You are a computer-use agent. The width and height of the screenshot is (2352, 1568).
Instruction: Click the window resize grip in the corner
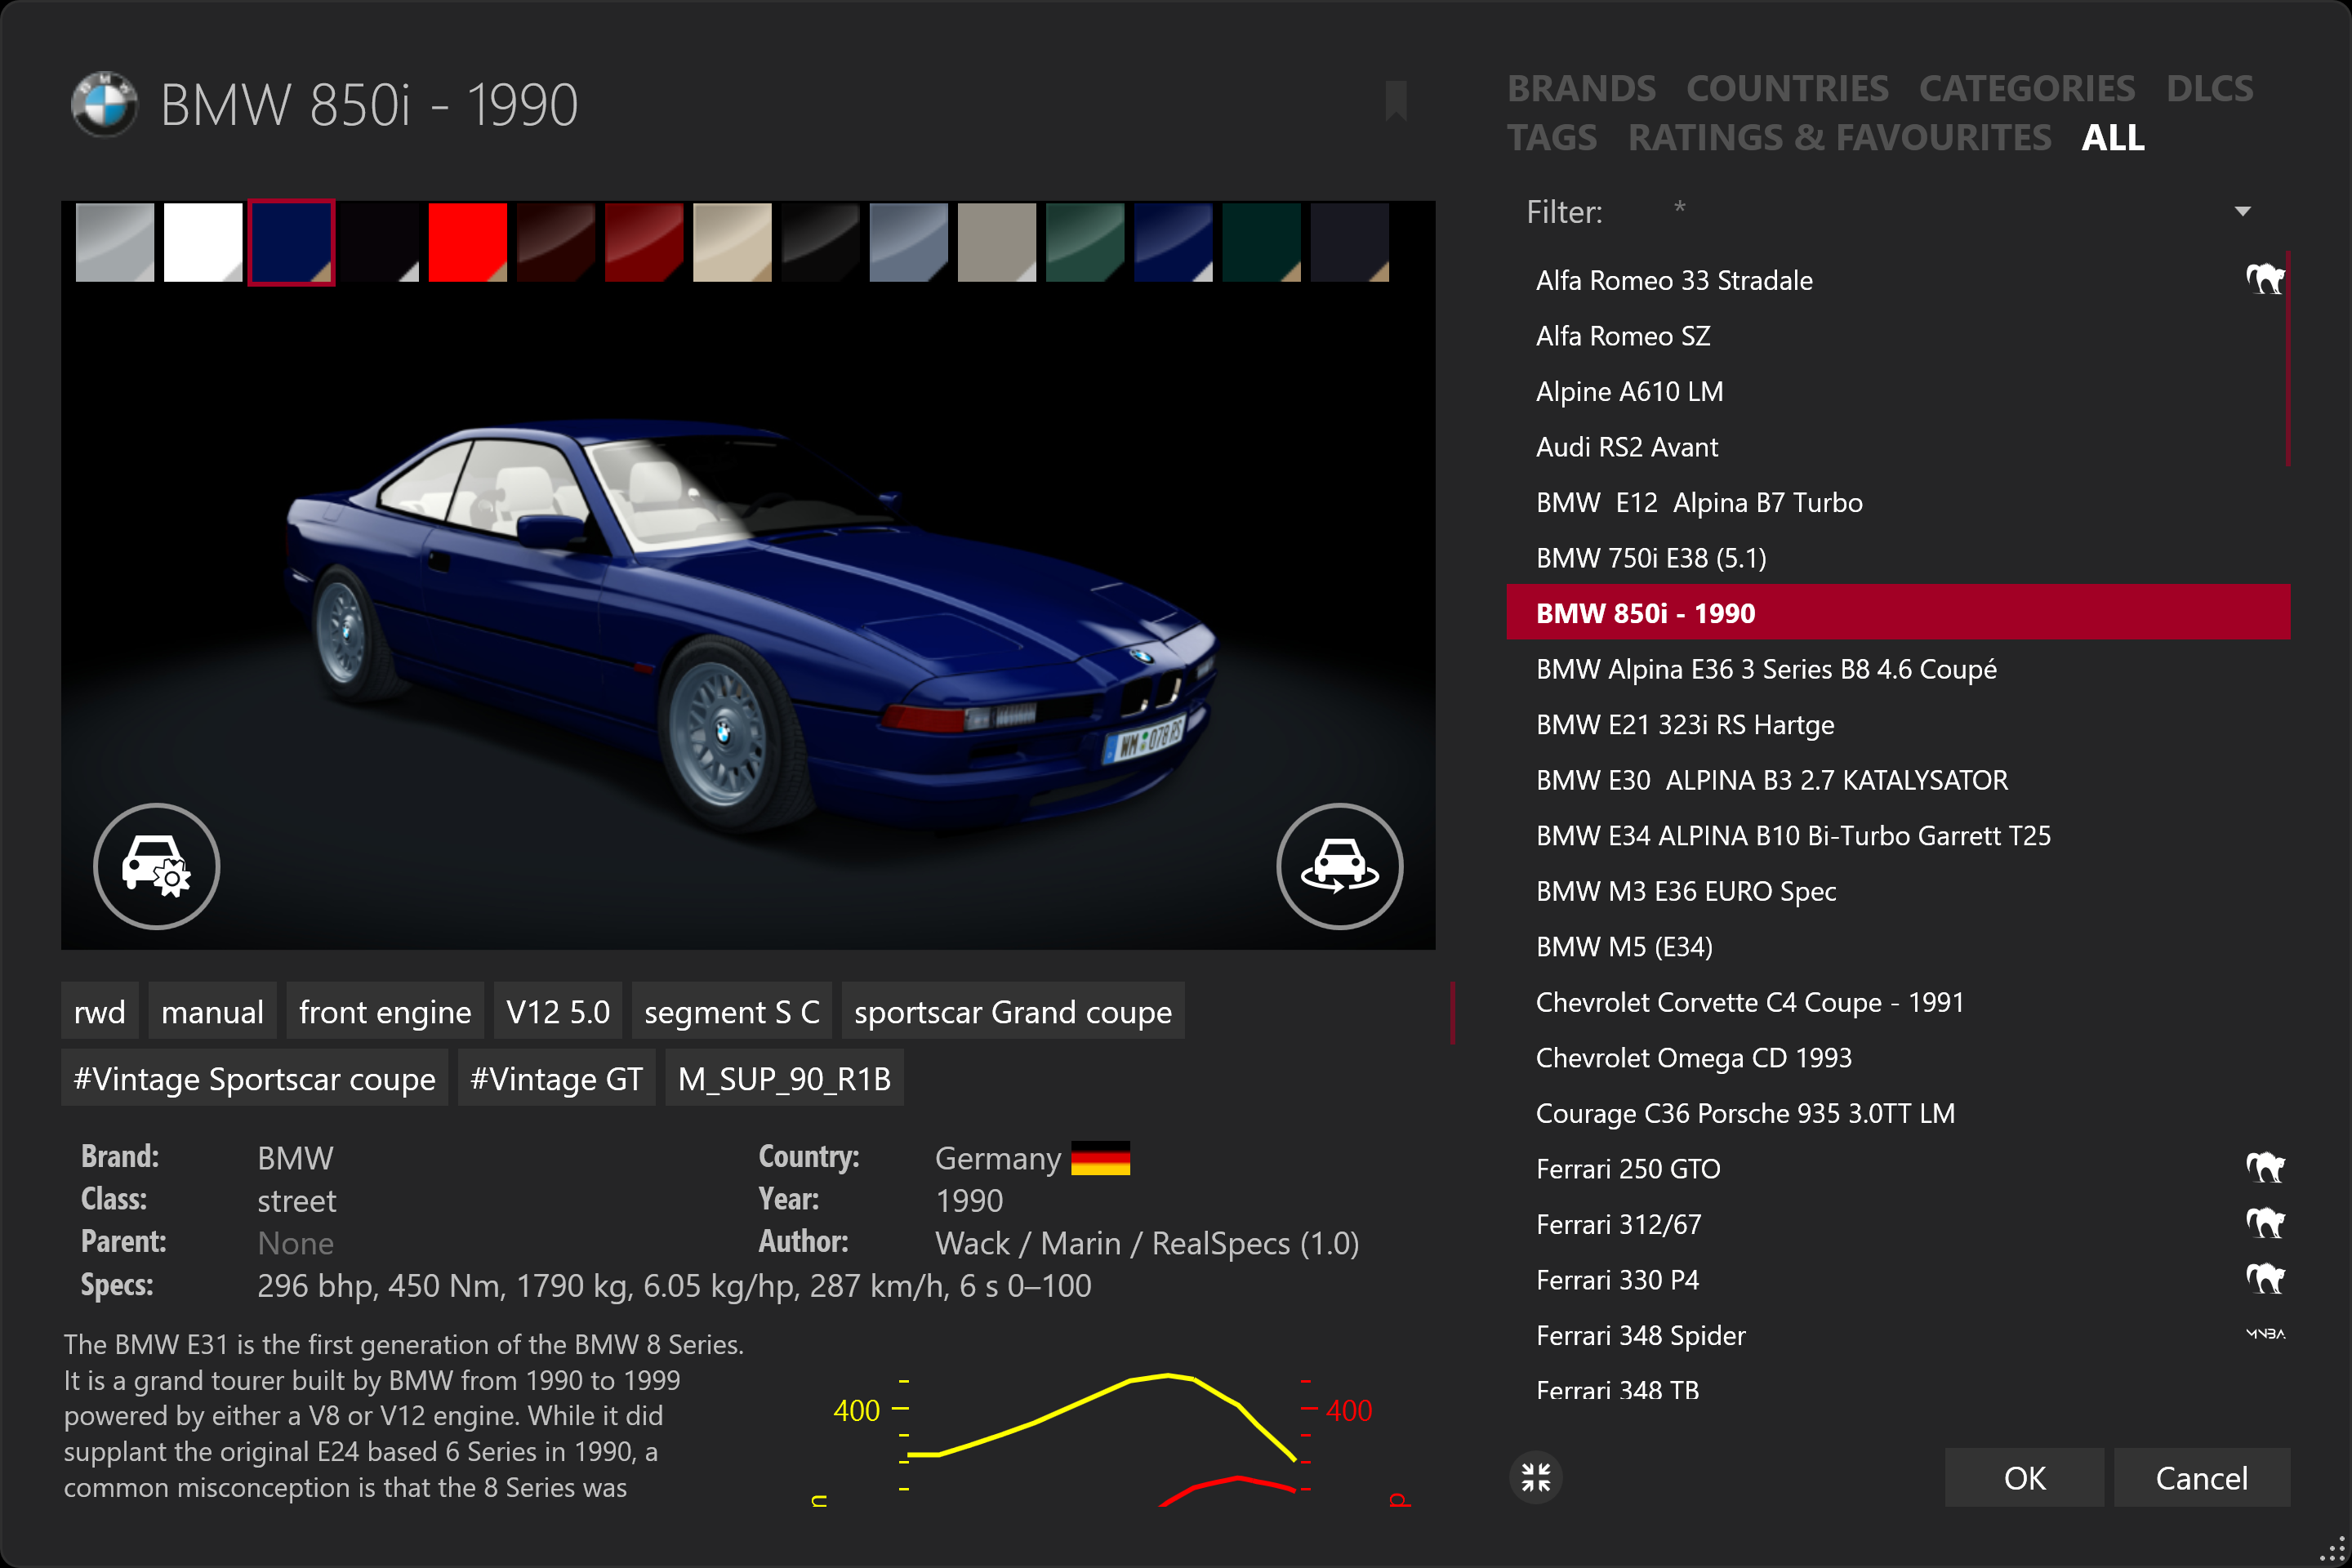(x=2332, y=1548)
